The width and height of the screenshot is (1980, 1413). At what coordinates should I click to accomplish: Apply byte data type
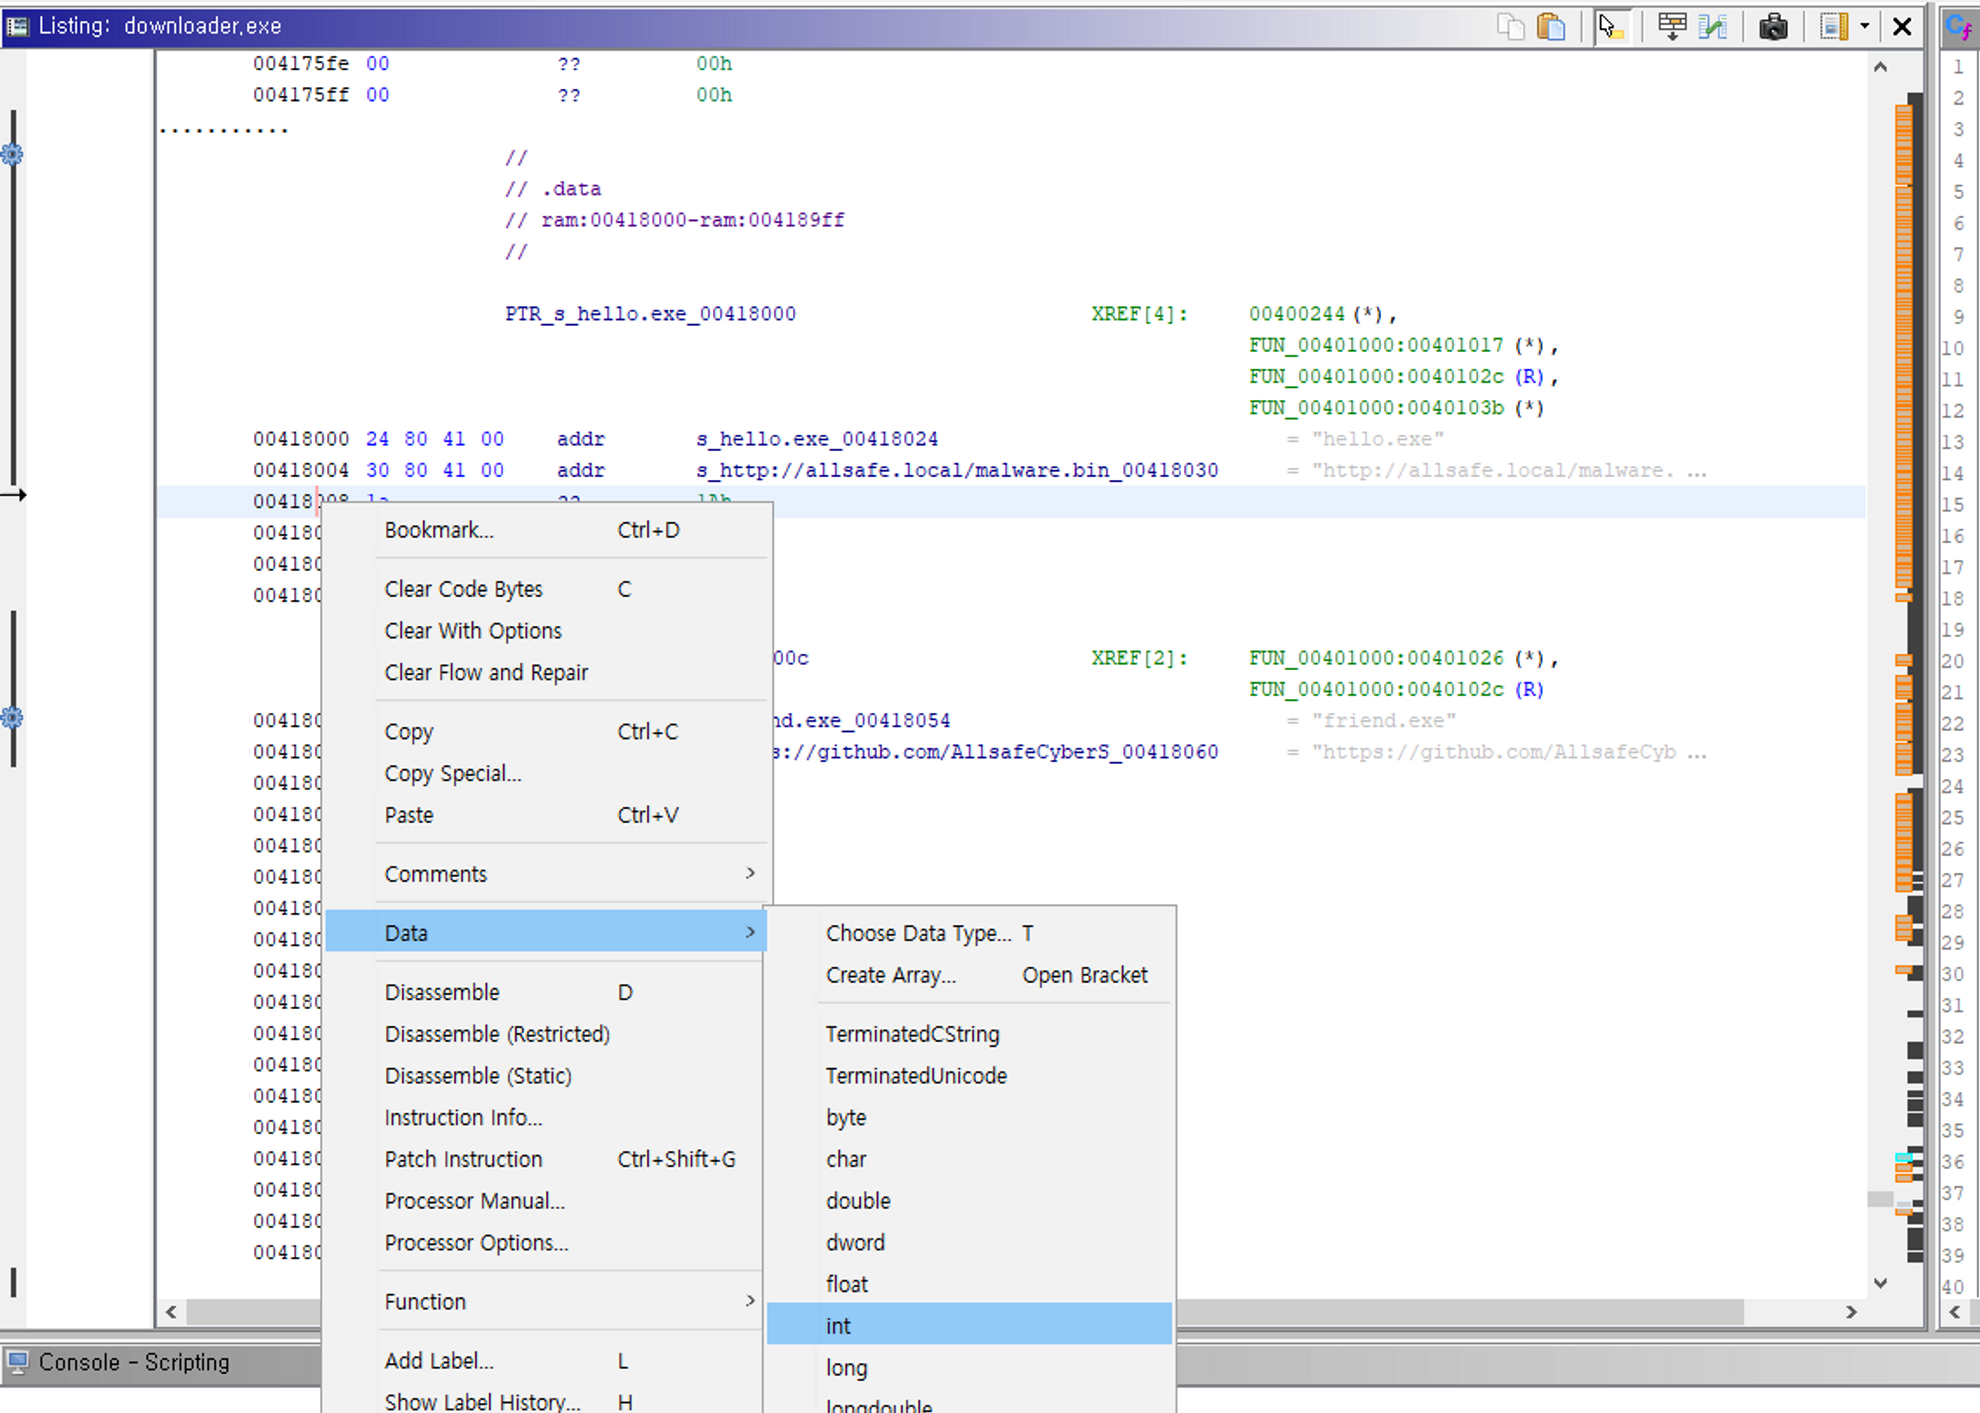(969, 1117)
